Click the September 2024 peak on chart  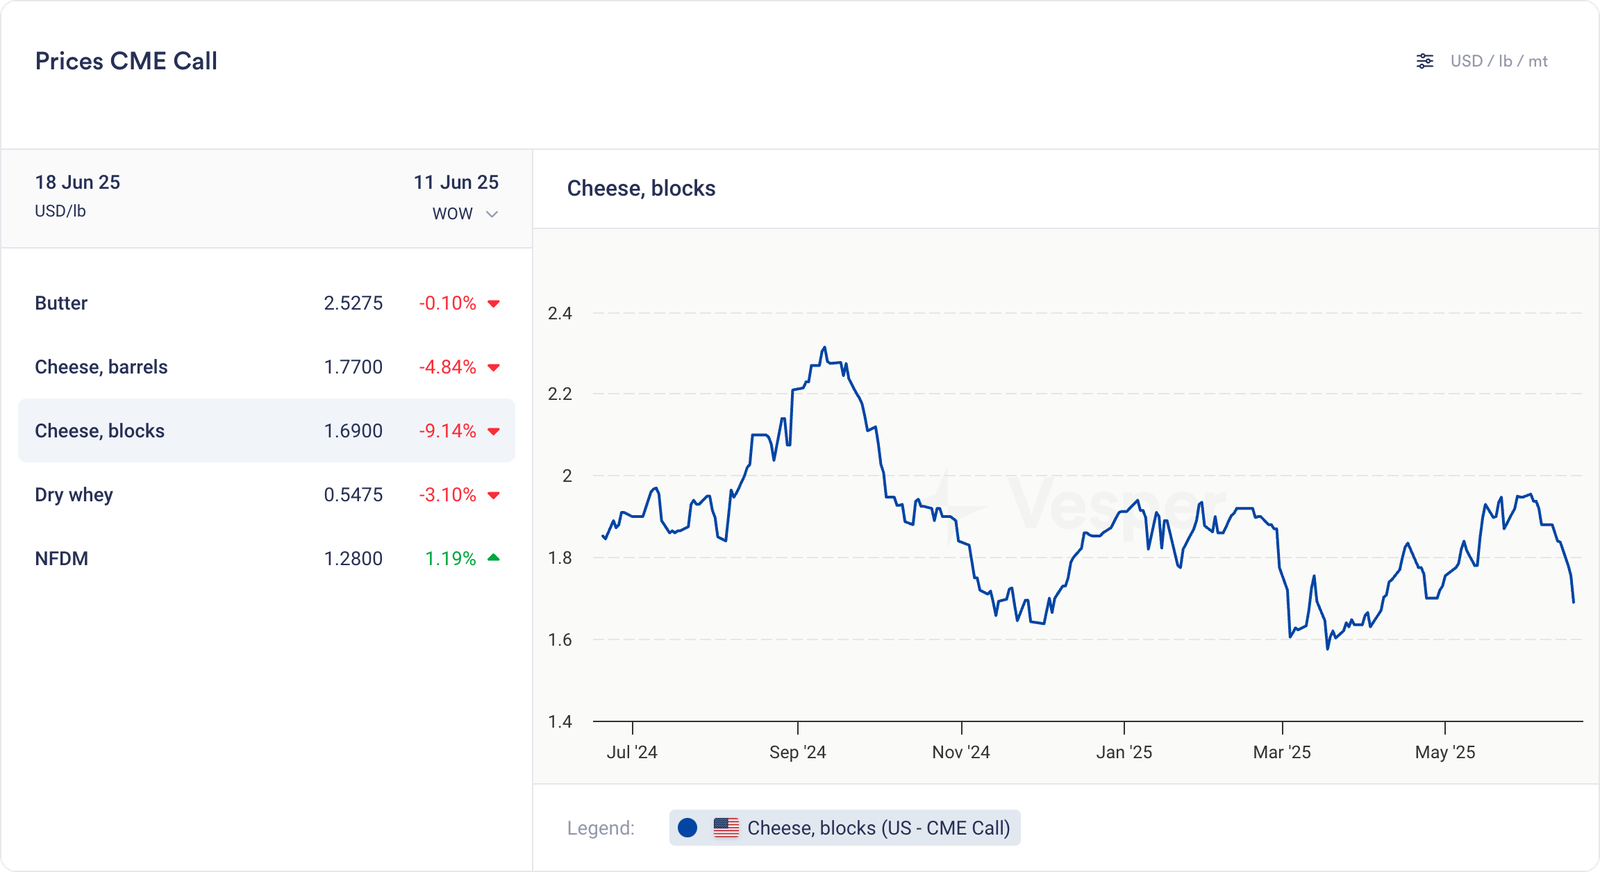[824, 348]
